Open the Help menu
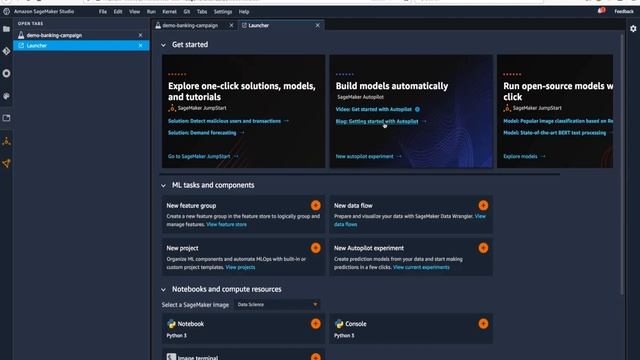 244,12
